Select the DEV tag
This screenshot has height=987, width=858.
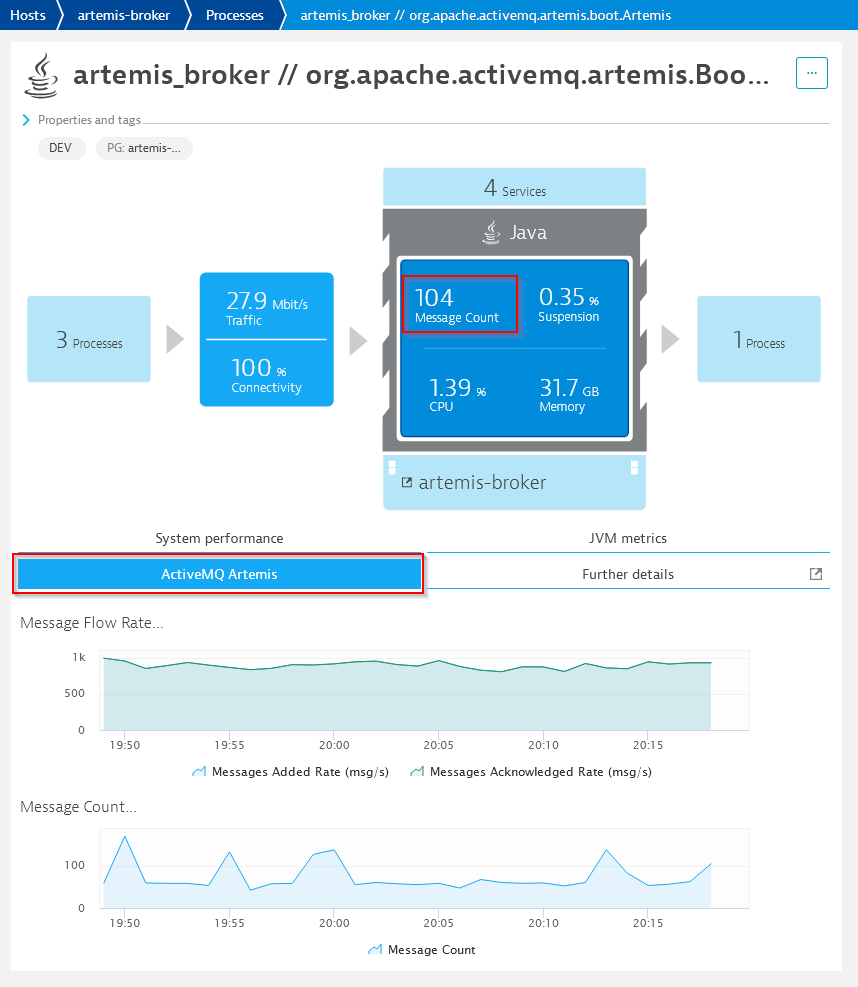60,148
